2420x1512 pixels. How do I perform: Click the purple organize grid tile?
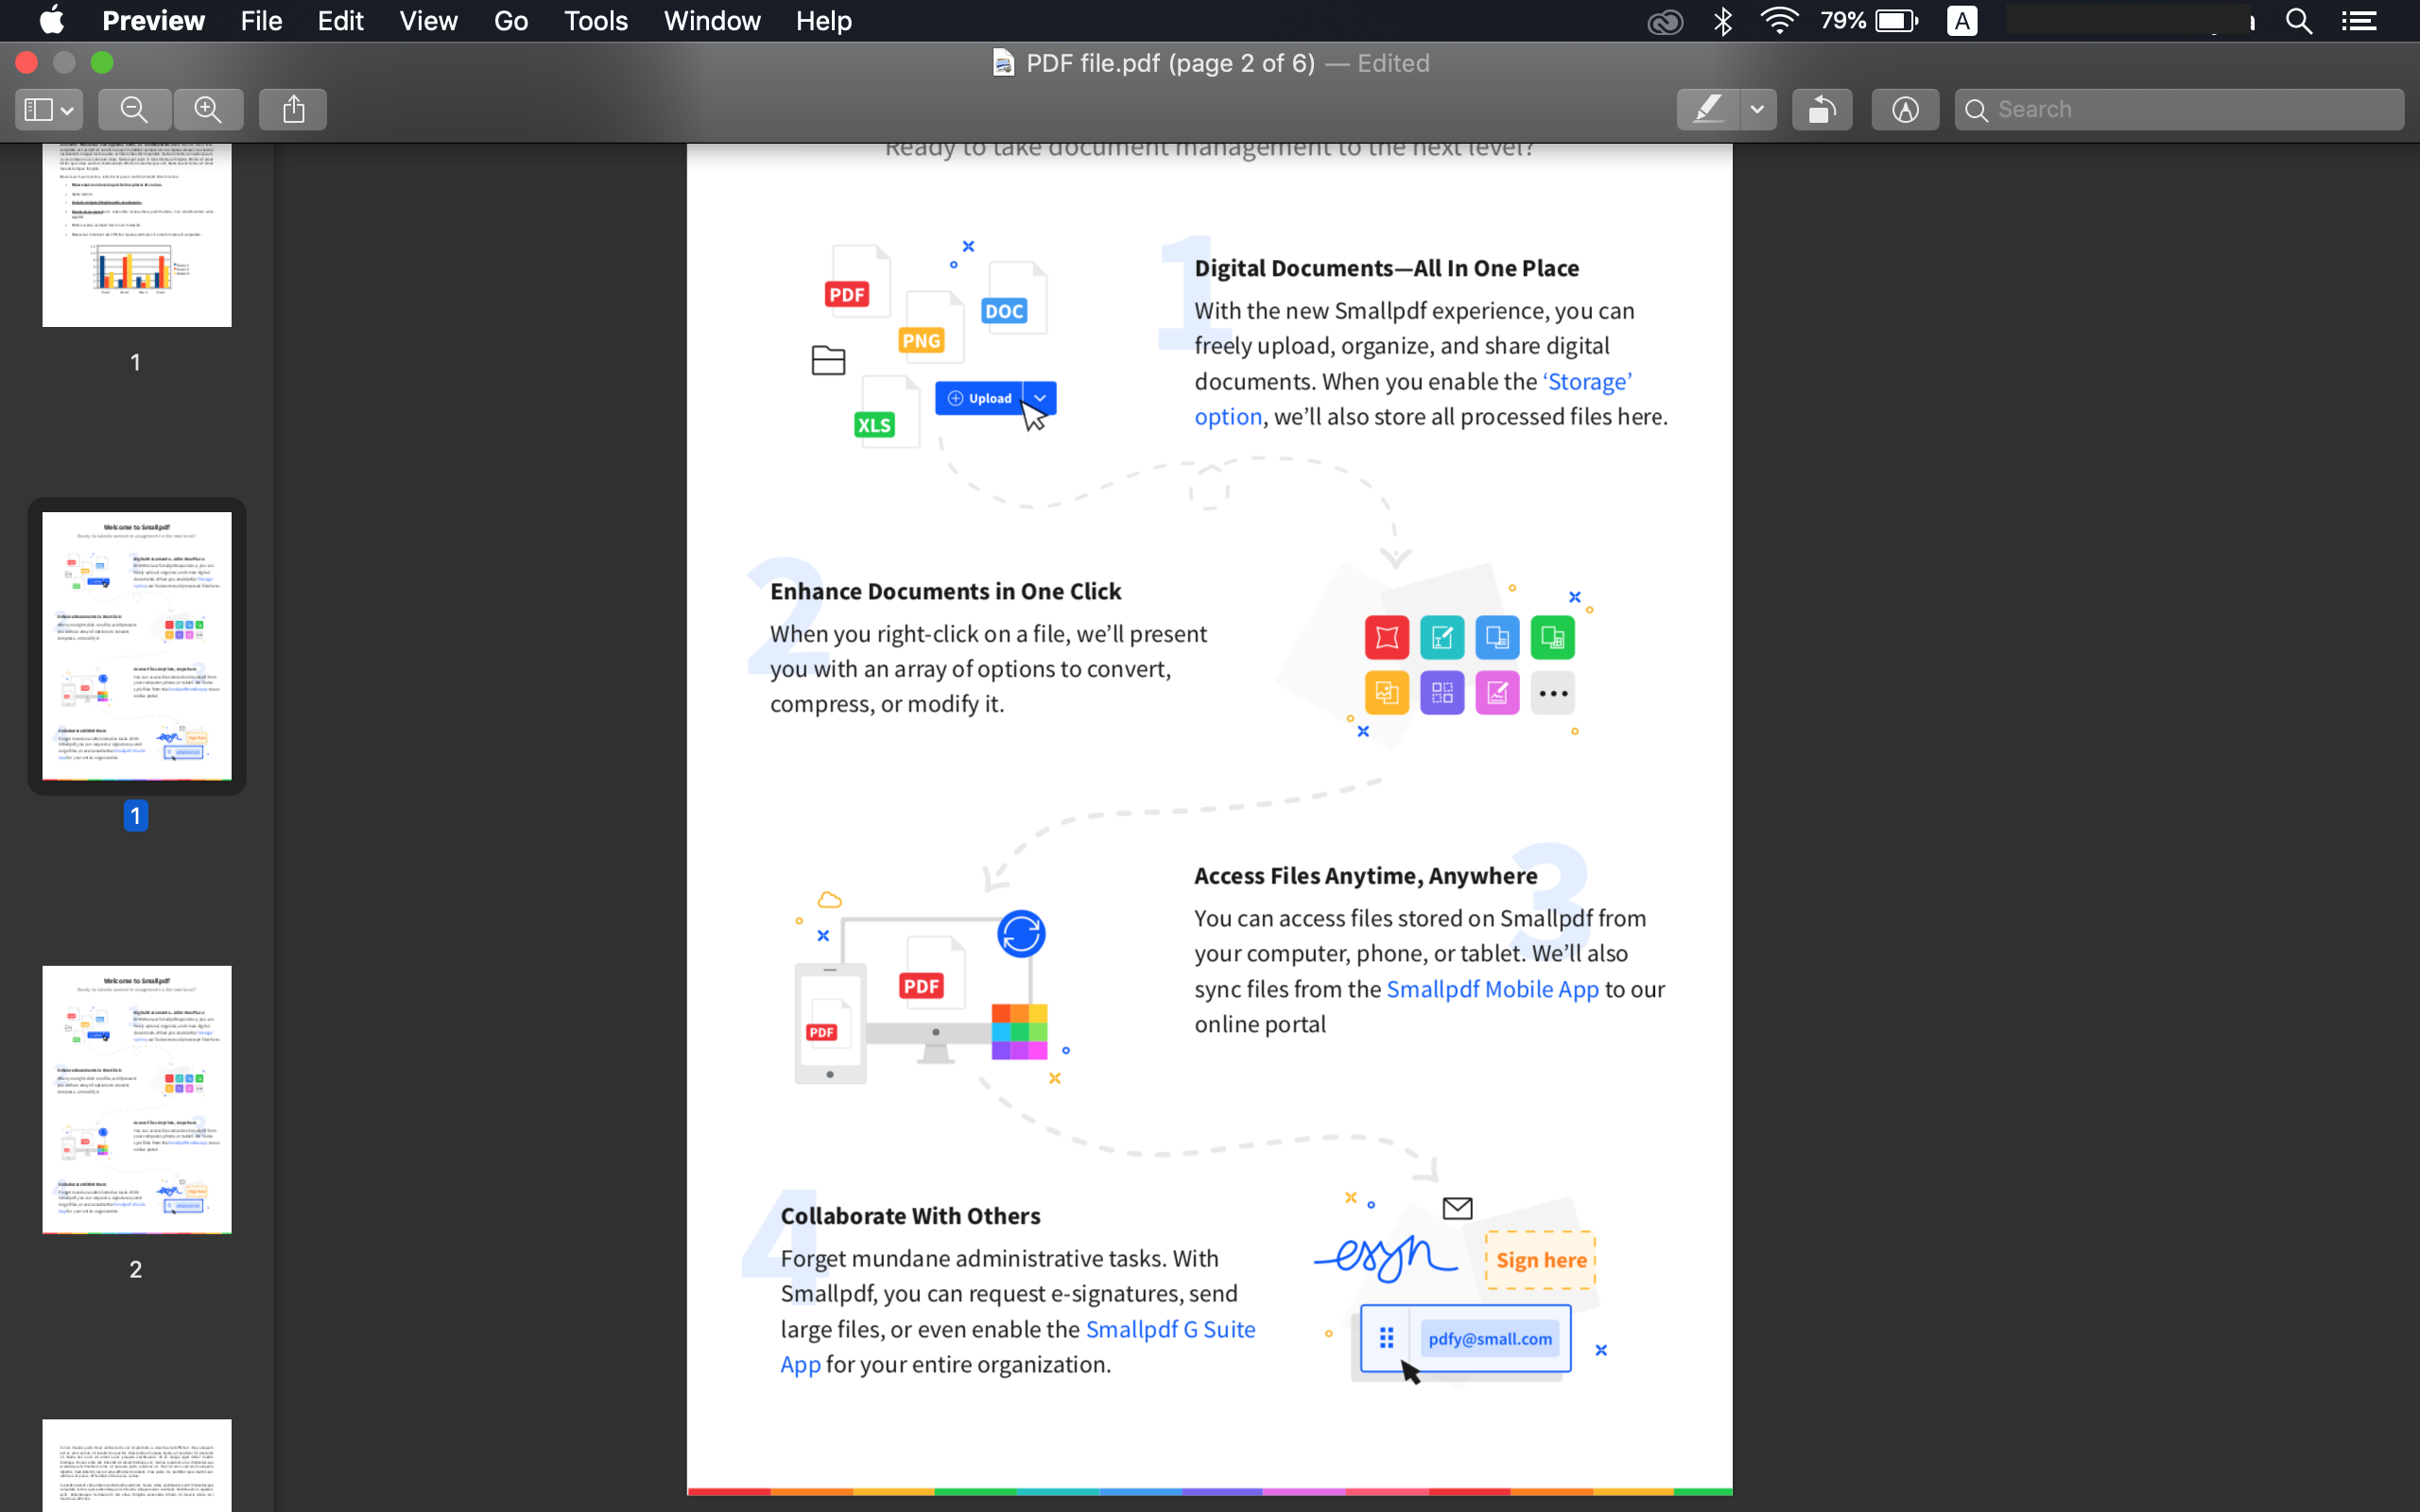(x=1442, y=692)
